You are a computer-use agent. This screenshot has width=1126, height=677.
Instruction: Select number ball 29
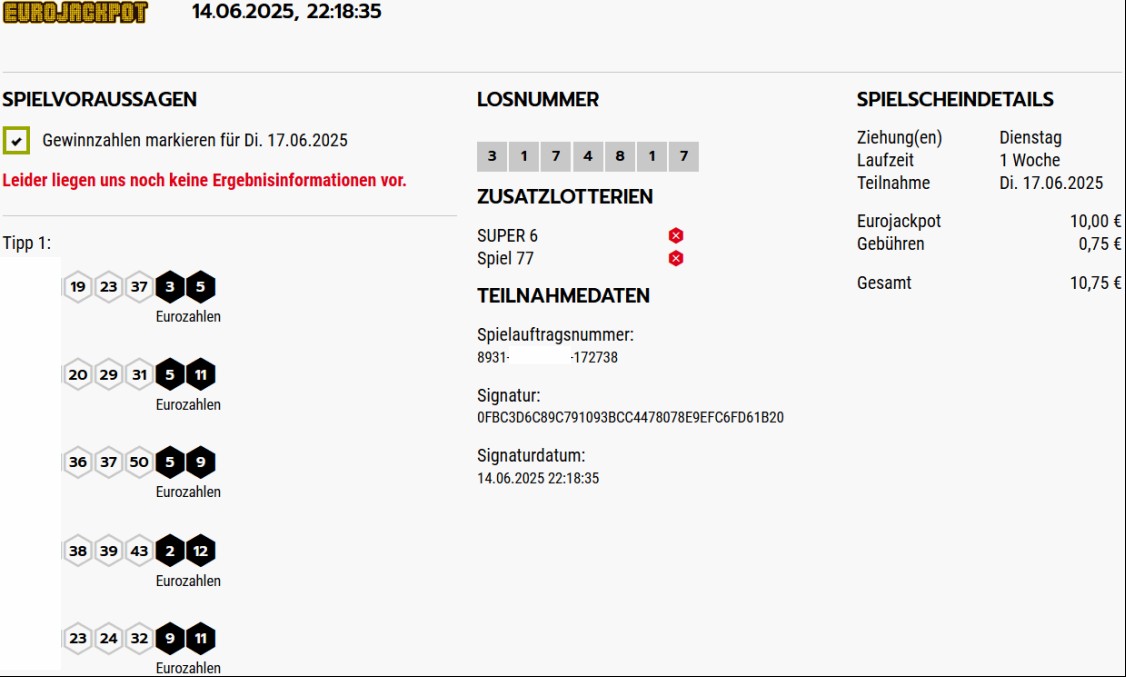point(108,375)
